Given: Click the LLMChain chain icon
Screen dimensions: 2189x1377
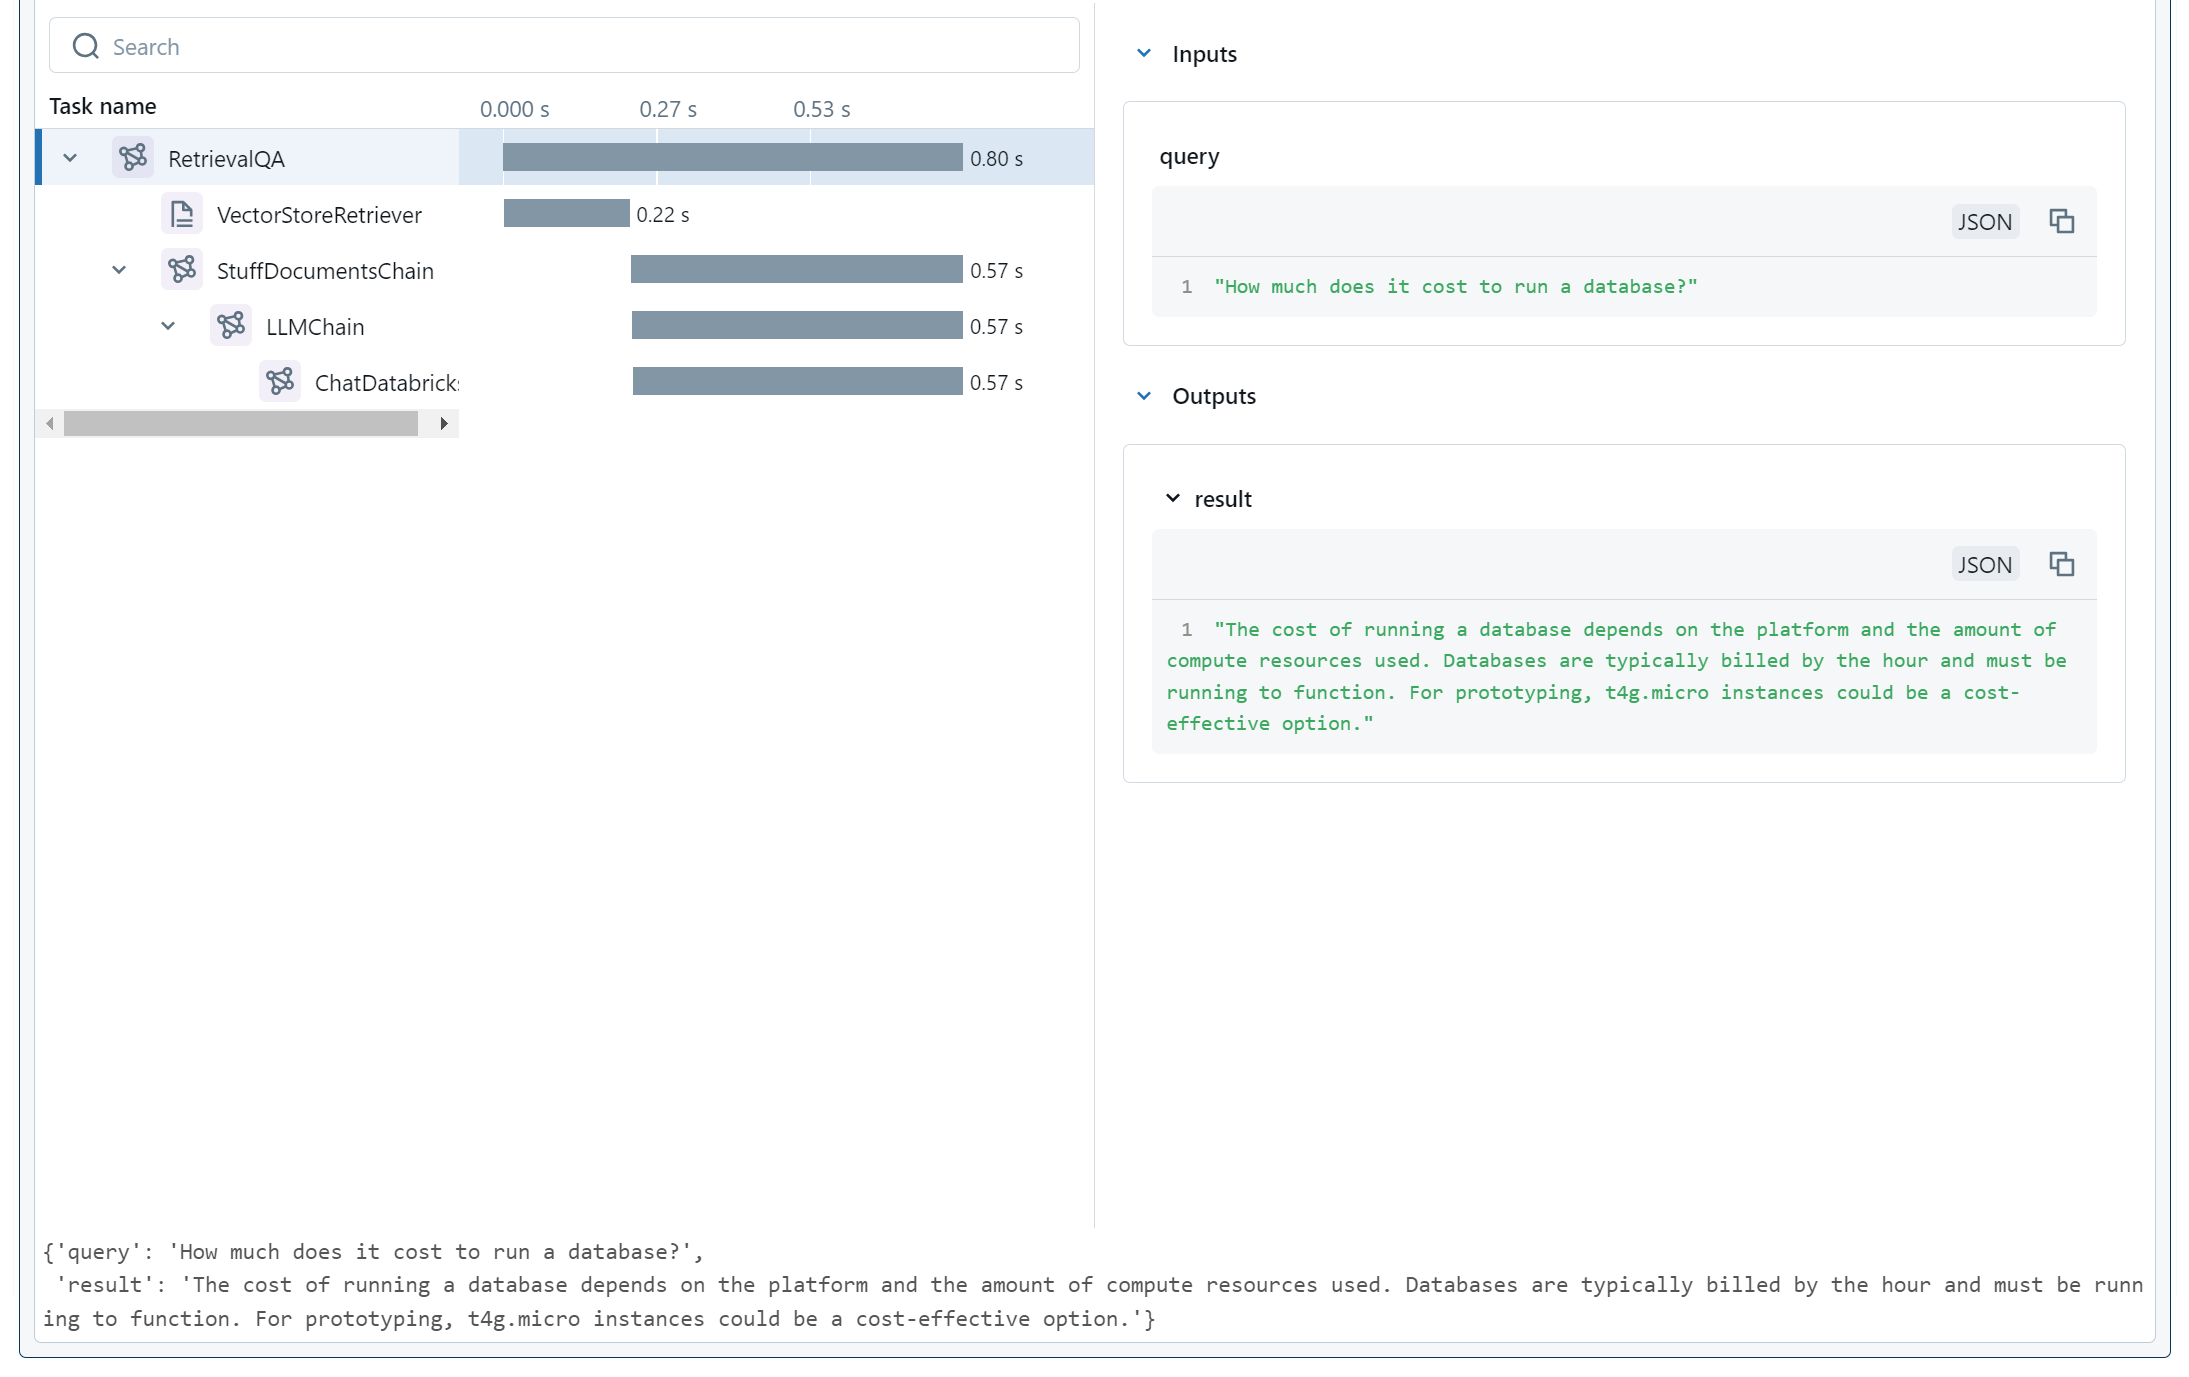Looking at the screenshot, I should 231,325.
